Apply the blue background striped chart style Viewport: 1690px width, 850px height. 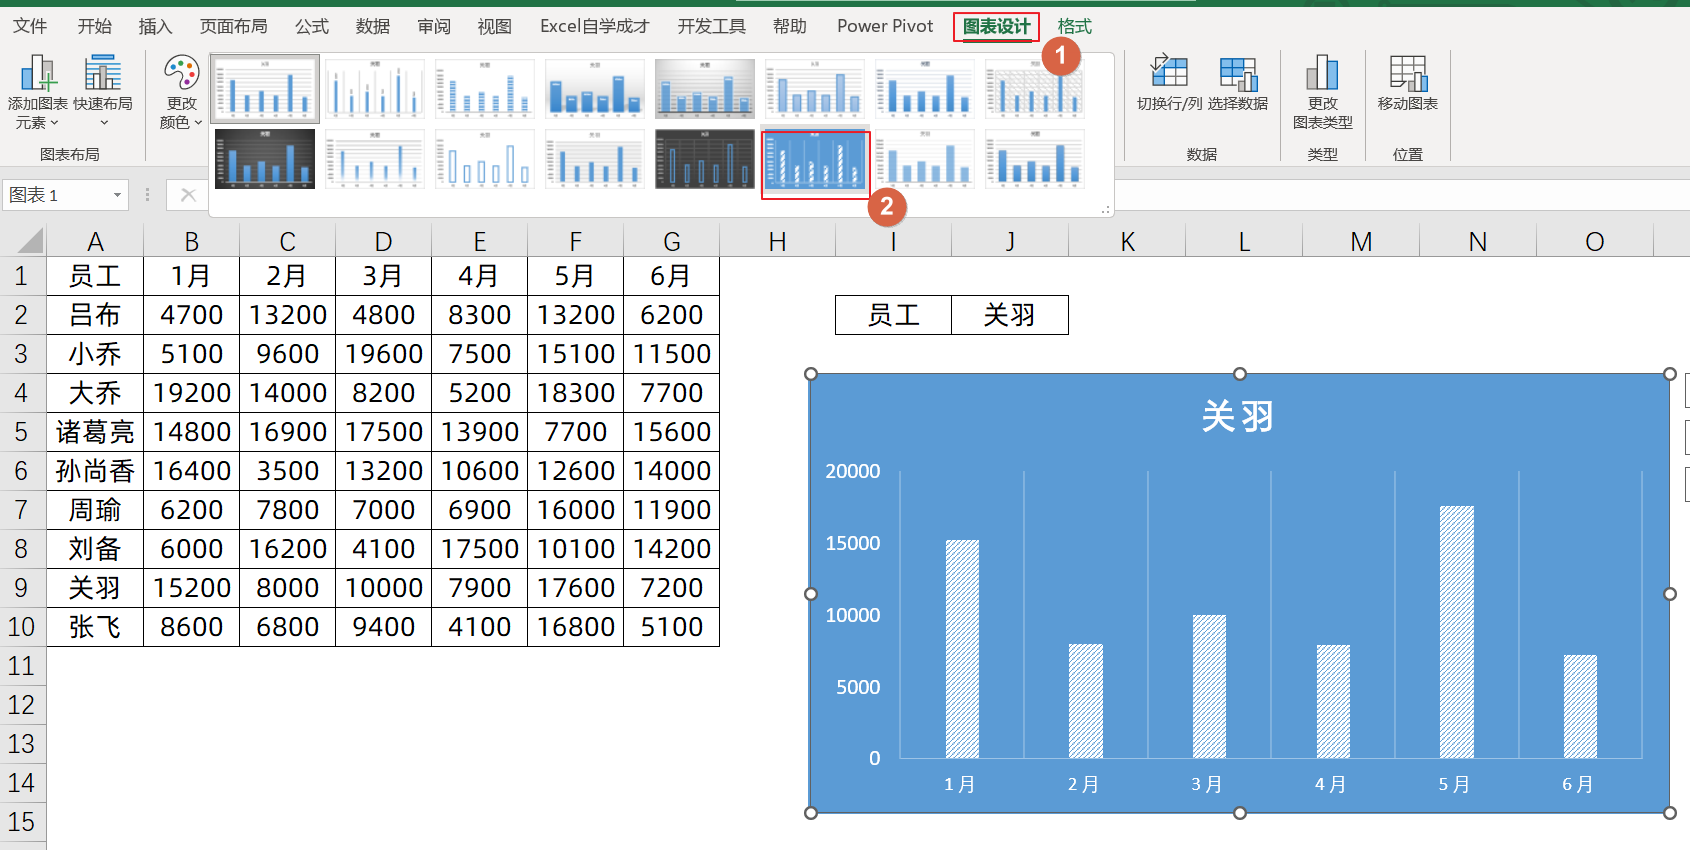pos(815,160)
